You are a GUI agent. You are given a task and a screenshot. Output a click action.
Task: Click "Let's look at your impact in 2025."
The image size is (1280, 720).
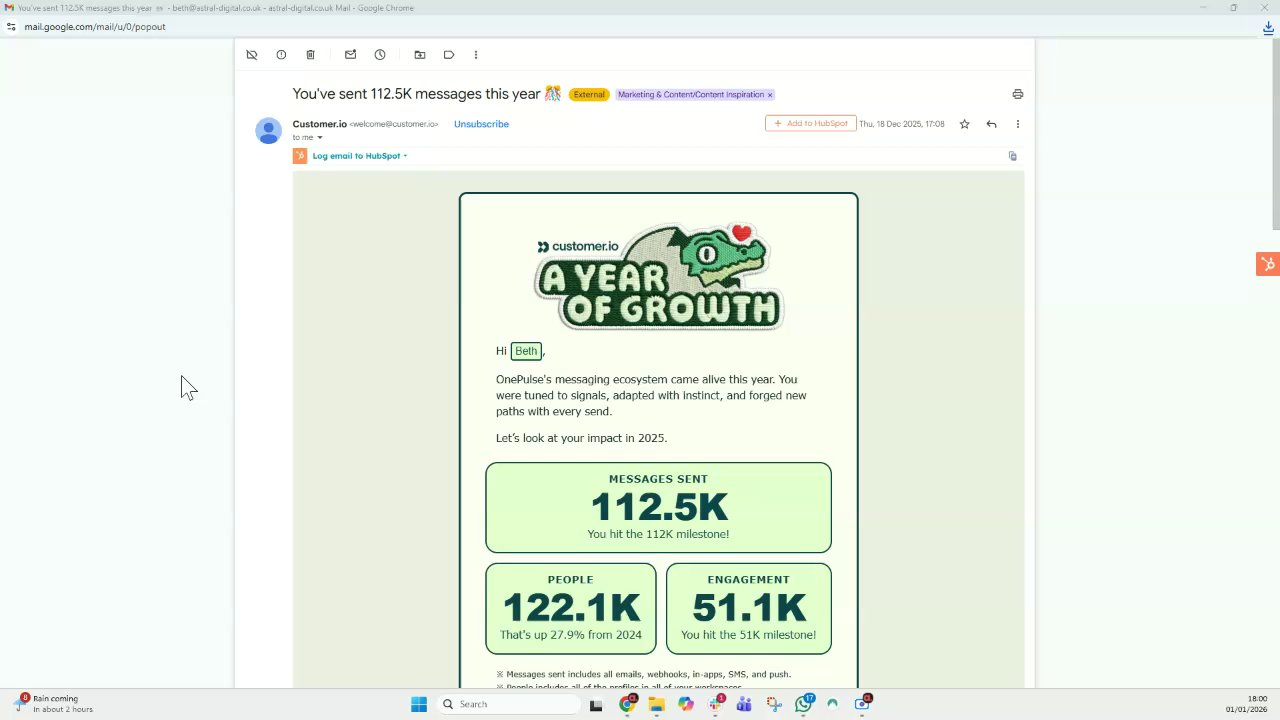coord(581,438)
